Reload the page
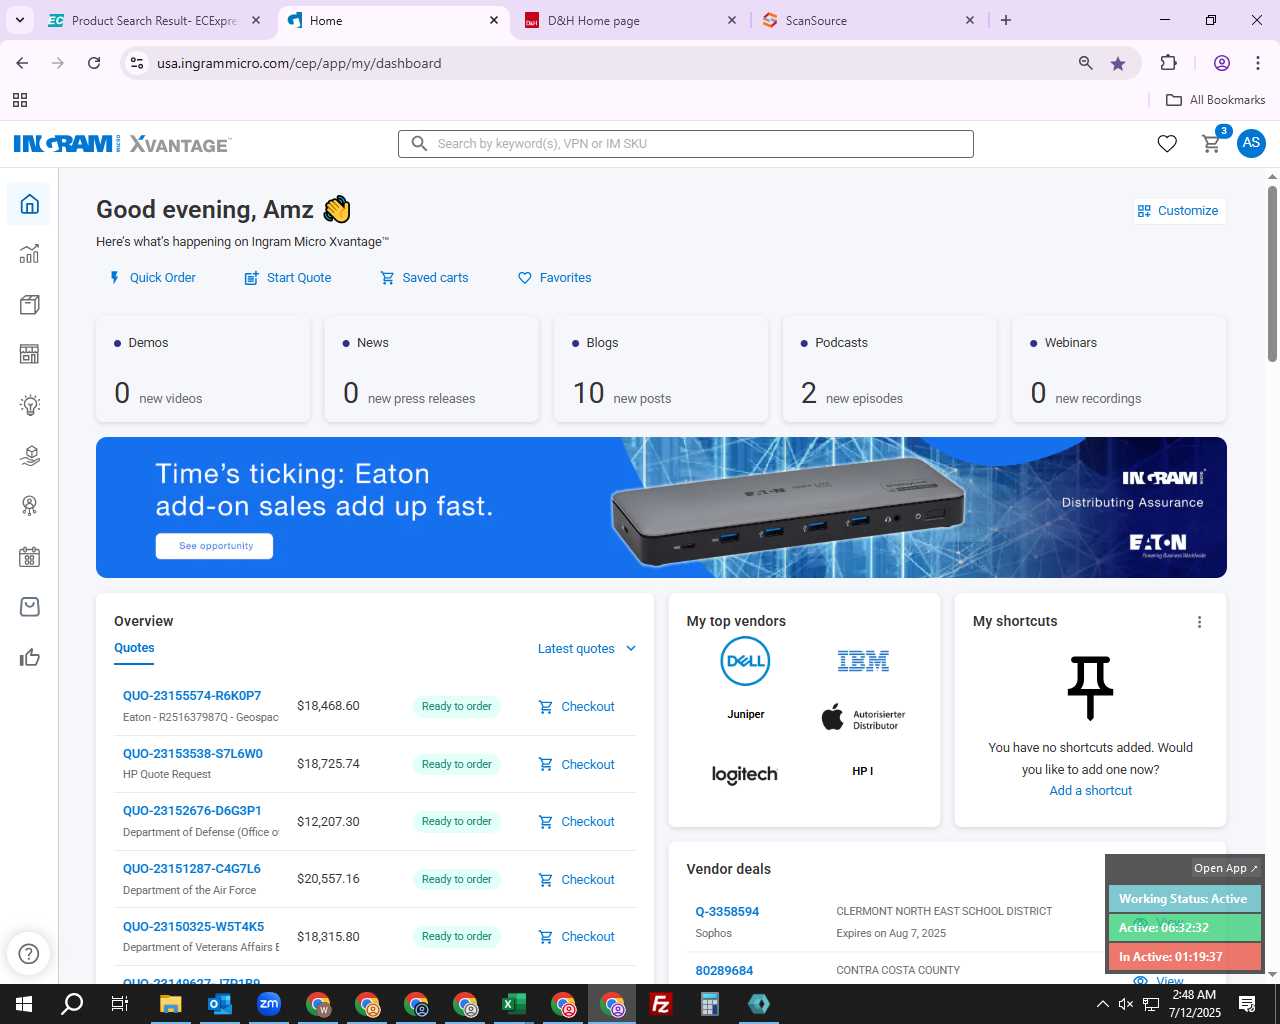 pyautogui.click(x=94, y=63)
